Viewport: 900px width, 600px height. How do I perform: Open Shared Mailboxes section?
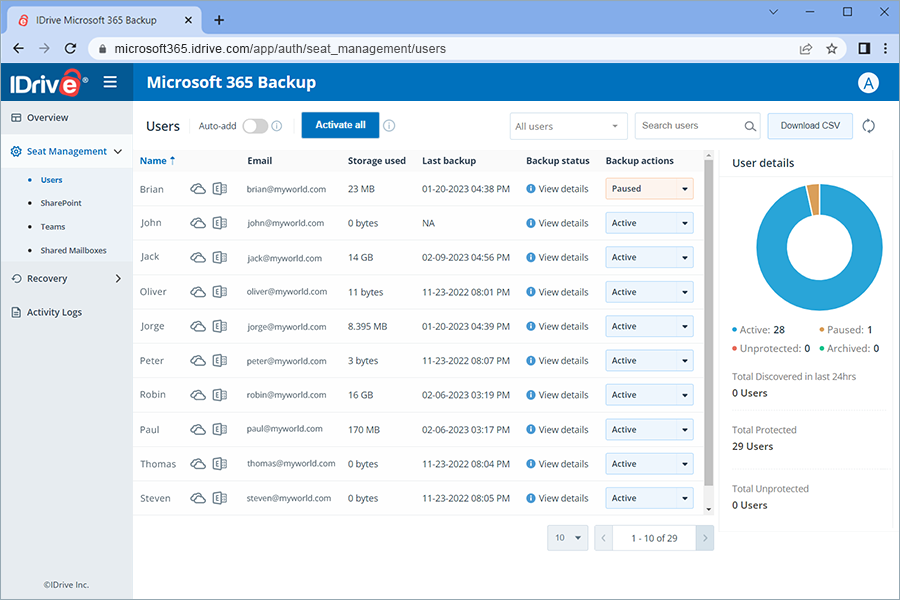click(x=73, y=250)
